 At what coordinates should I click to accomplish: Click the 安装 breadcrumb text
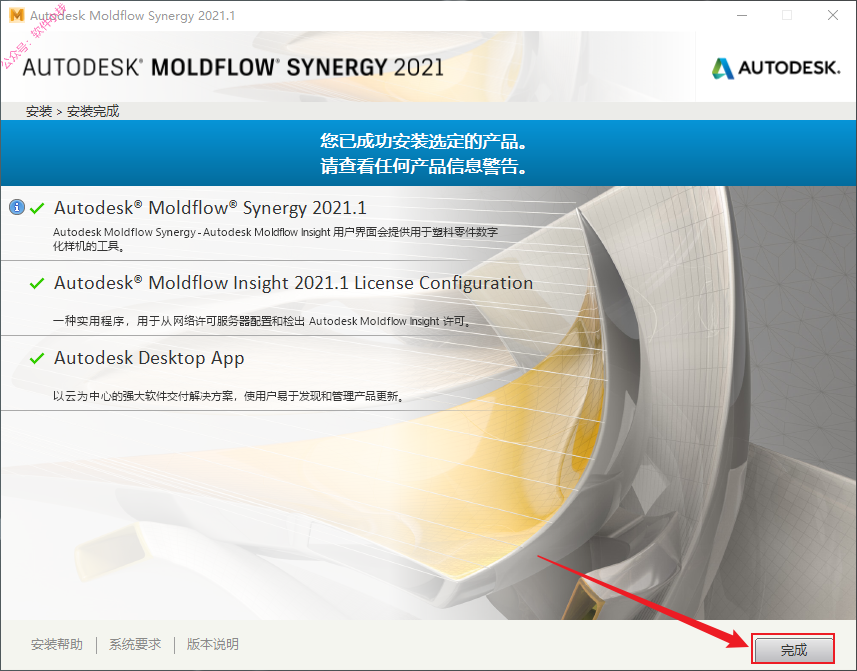39,111
